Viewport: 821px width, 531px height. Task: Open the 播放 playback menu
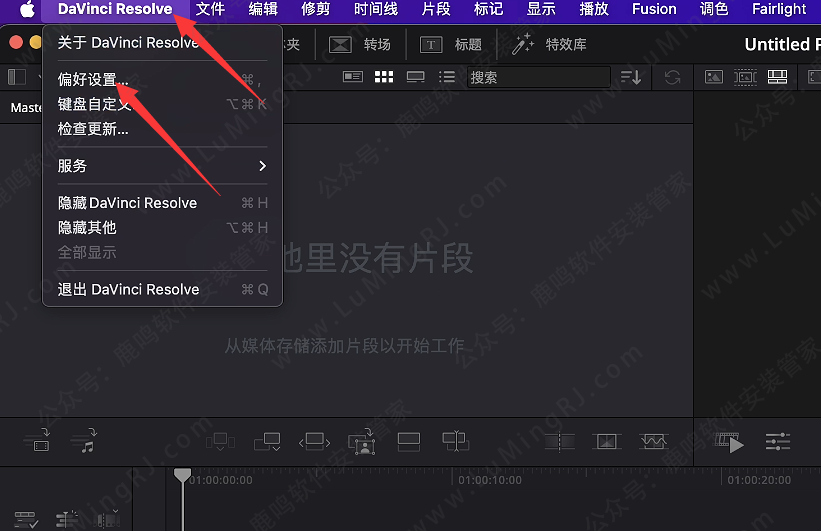pos(594,9)
